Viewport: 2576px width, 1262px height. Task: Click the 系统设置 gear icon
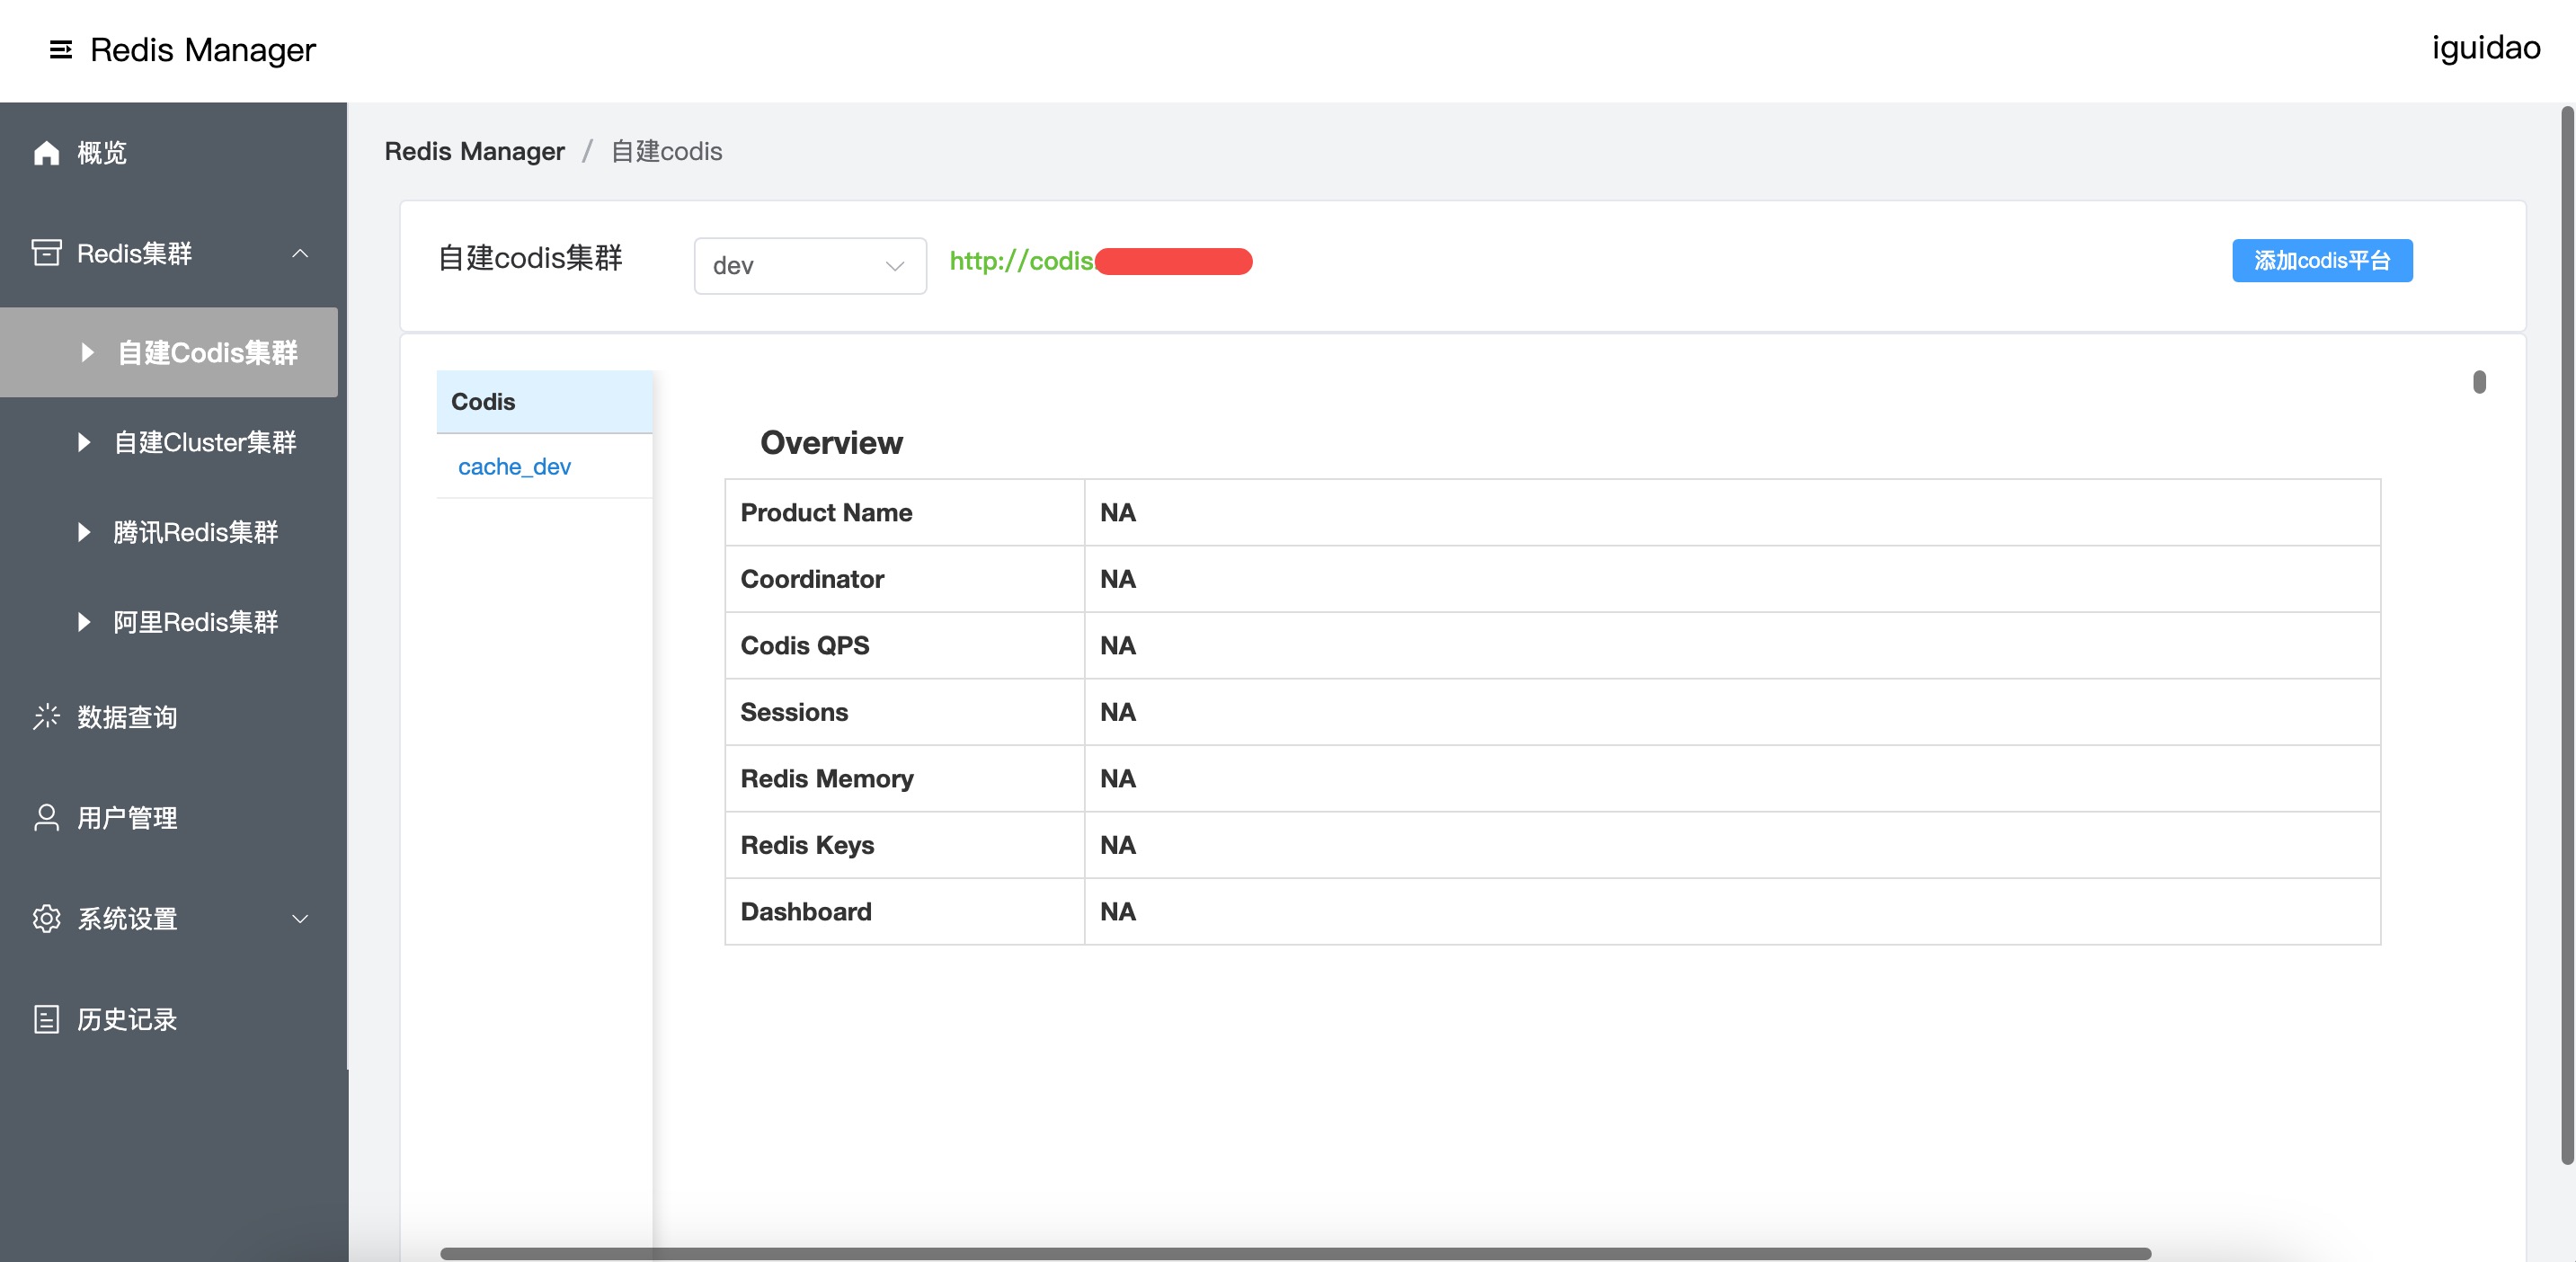tap(46, 919)
